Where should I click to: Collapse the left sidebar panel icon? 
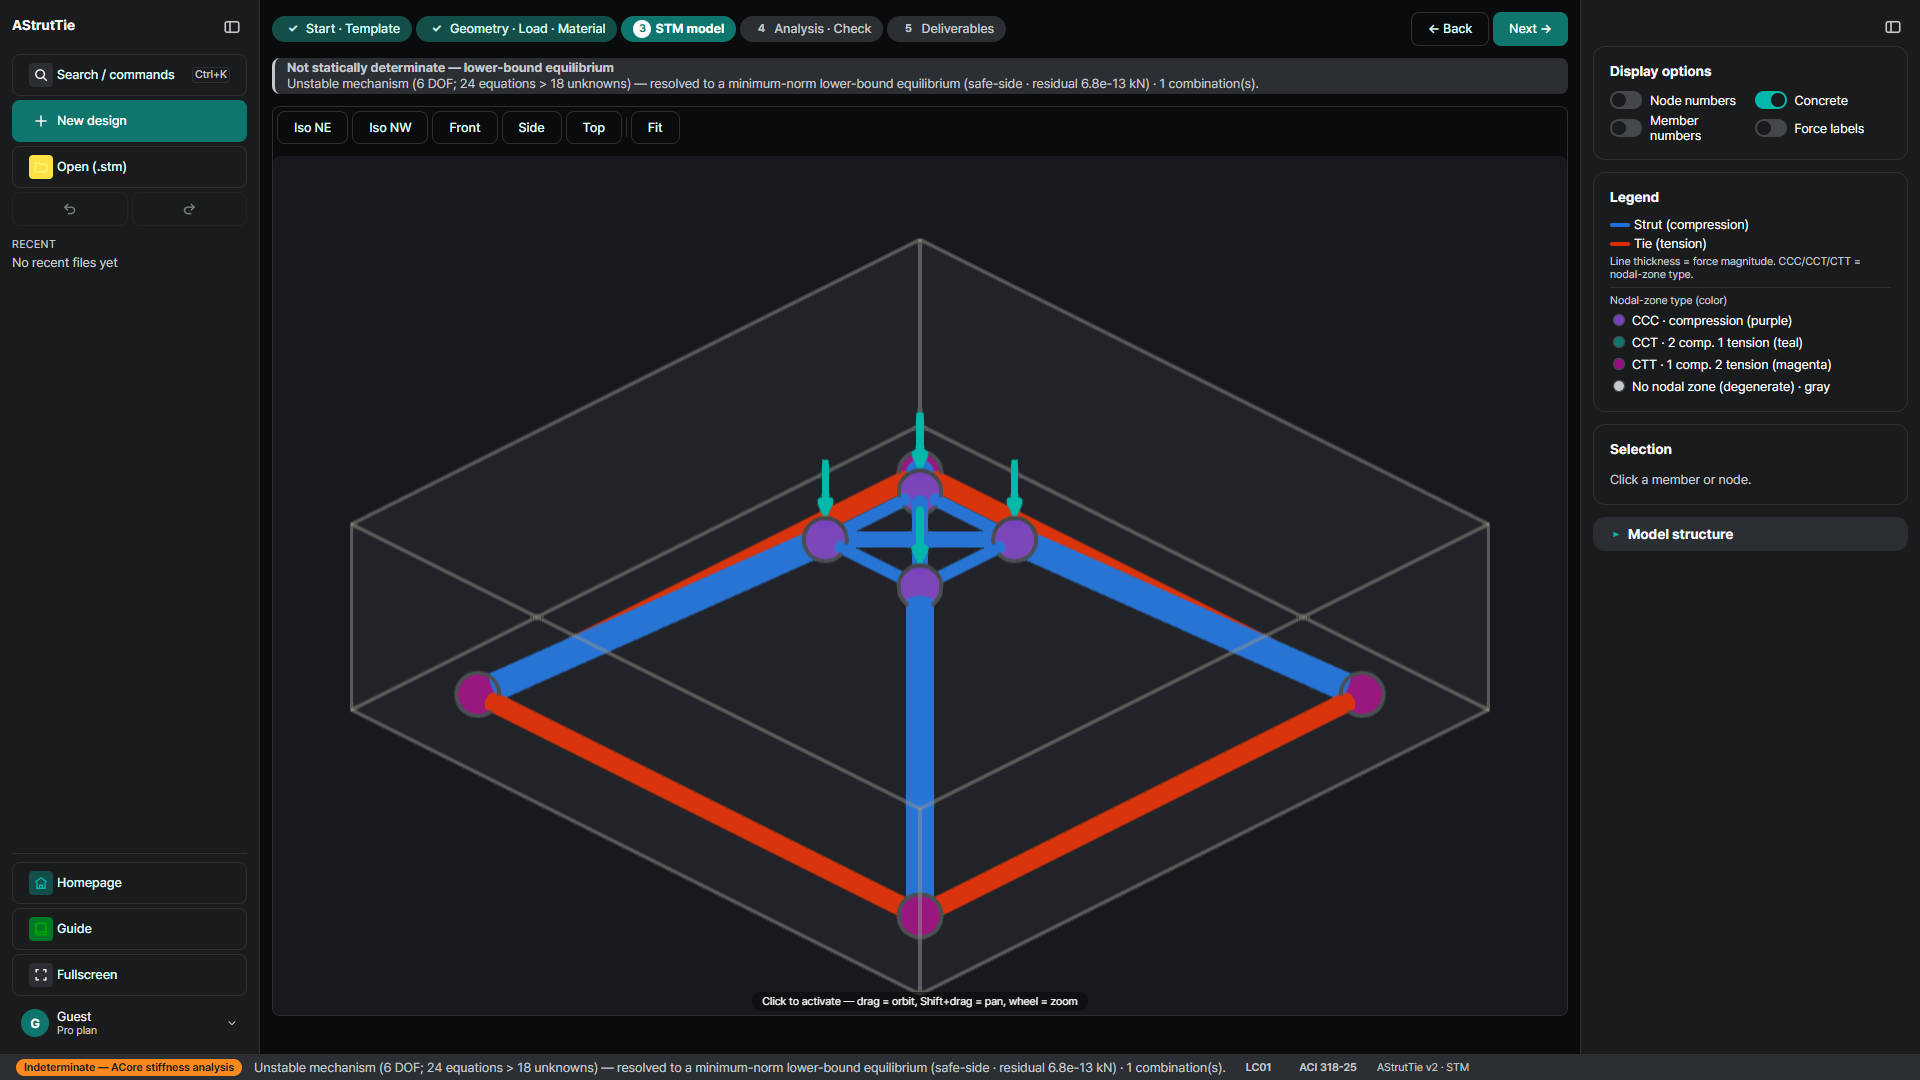[x=232, y=27]
